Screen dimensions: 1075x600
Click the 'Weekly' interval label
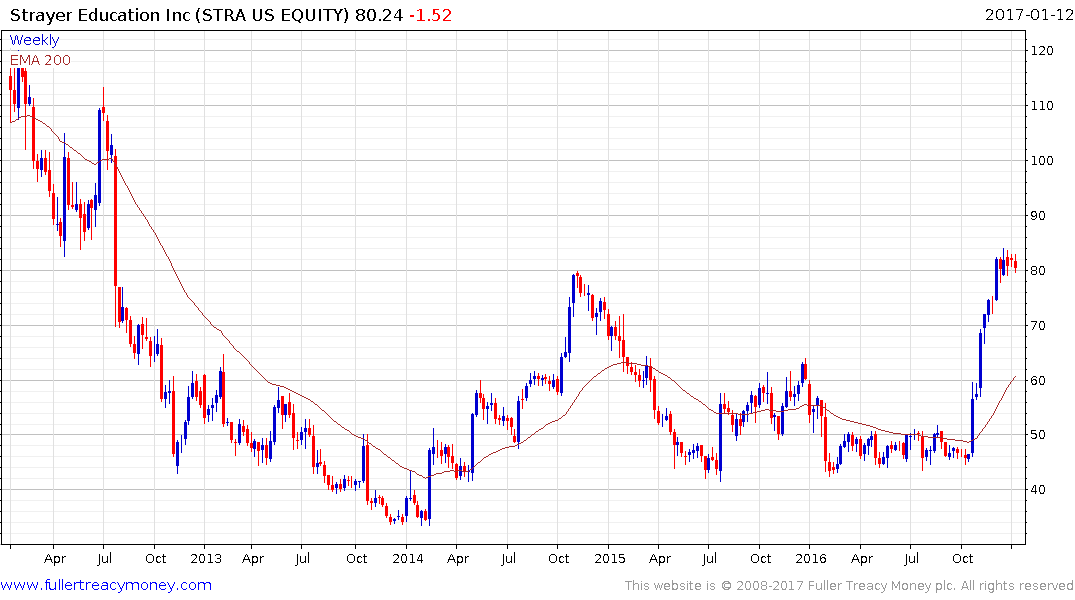pyautogui.click(x=34, y=40)
